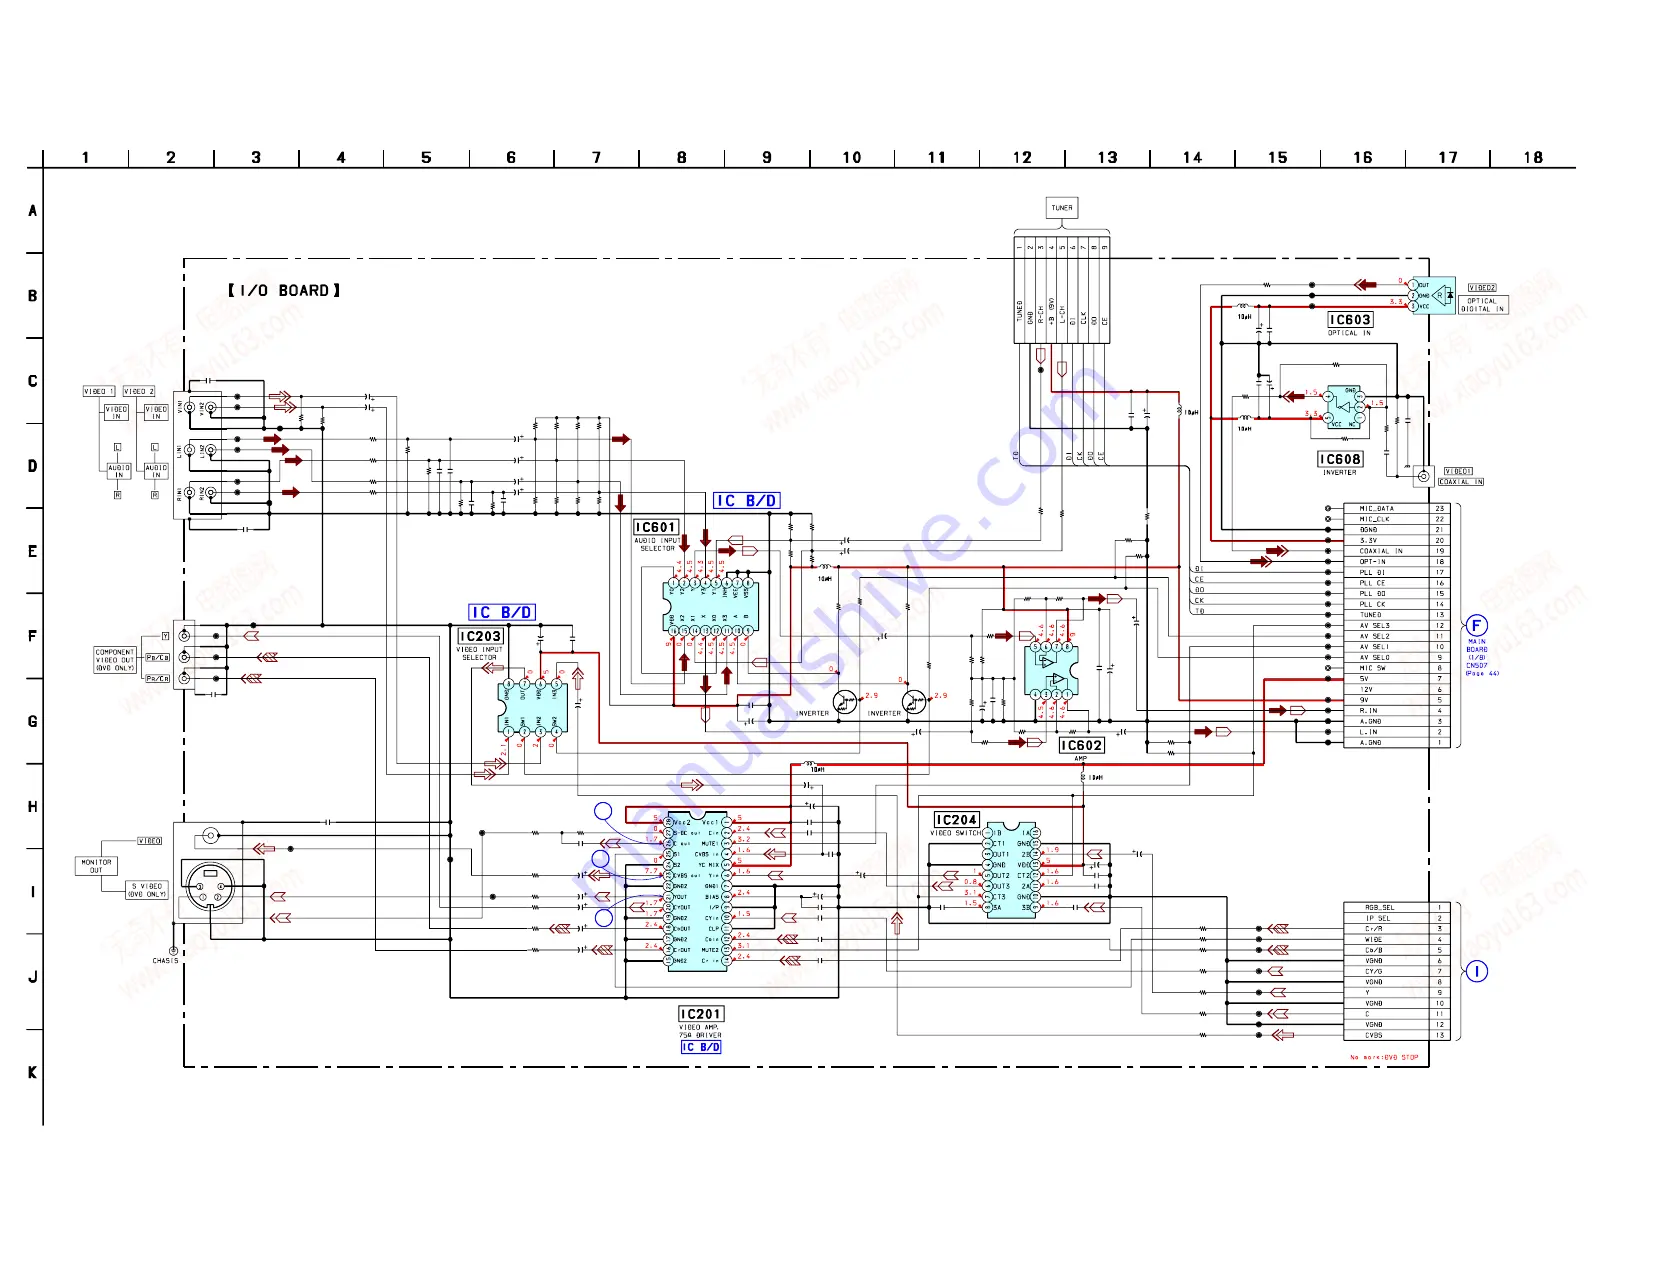Click the TUNER box above the board
Screen dimensions: 1680x1263
(x=1062, y=208)
